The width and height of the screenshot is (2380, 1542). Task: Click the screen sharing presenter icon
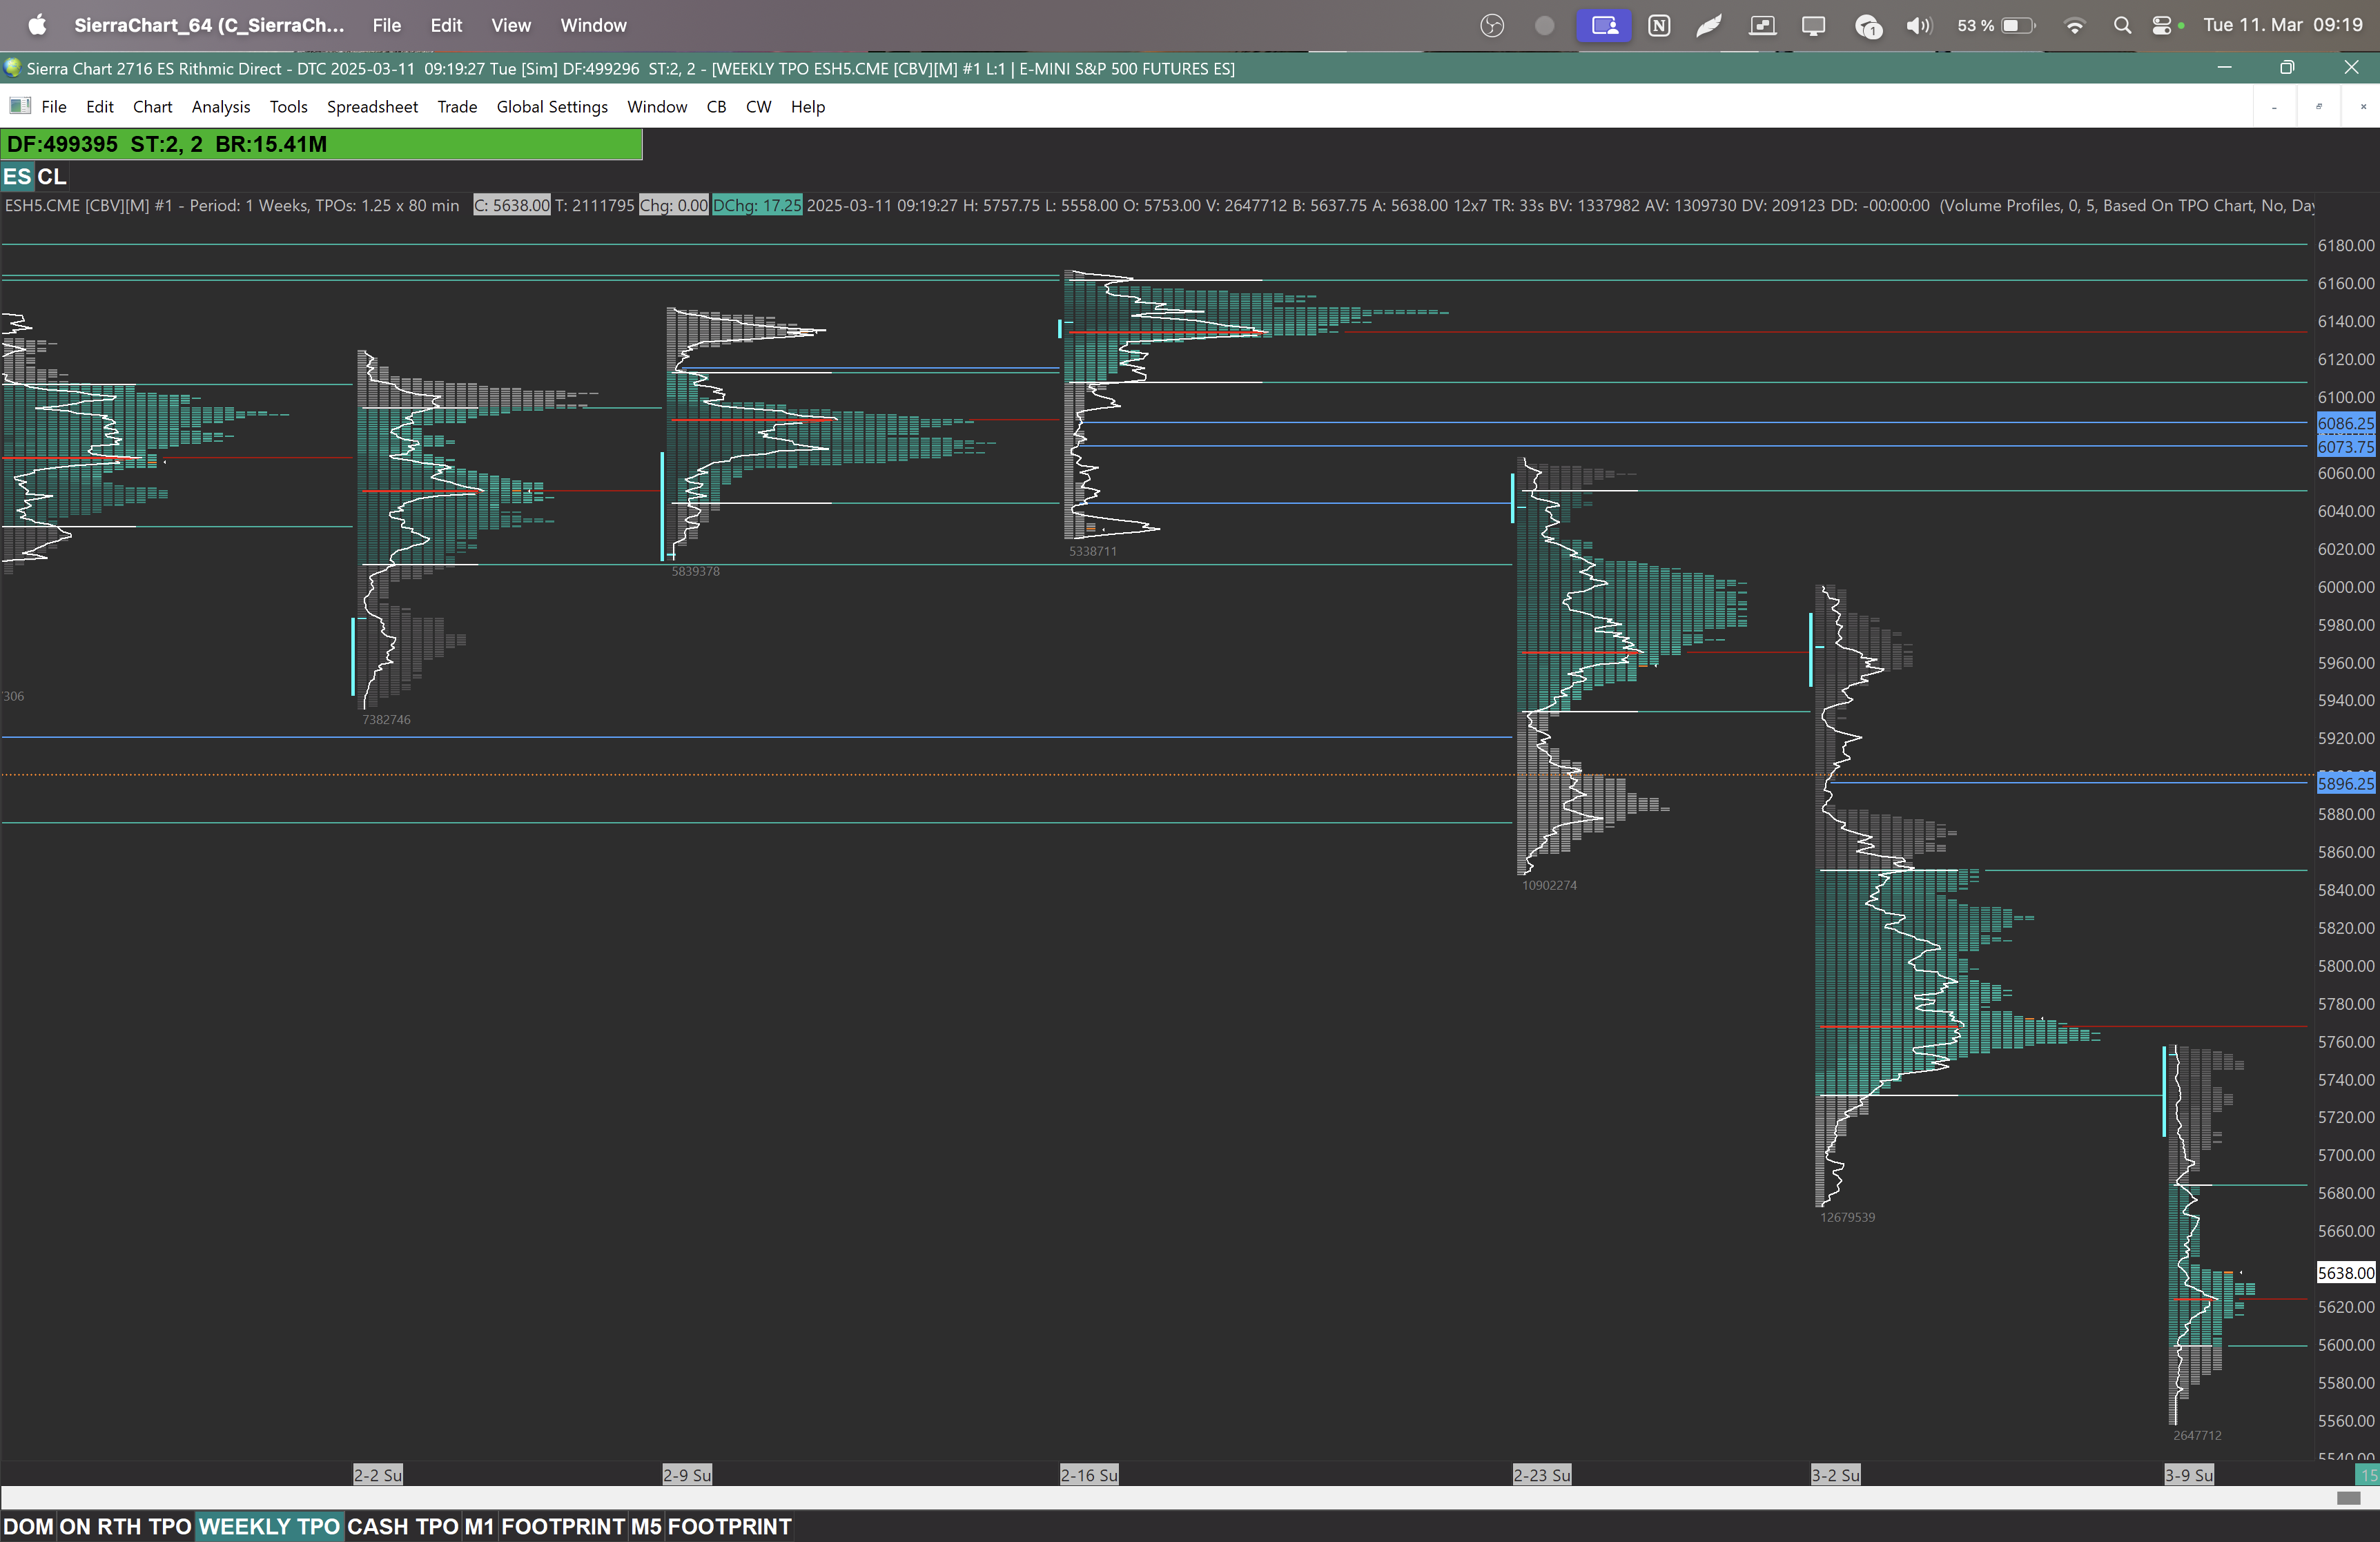[x=1604, y=26]
